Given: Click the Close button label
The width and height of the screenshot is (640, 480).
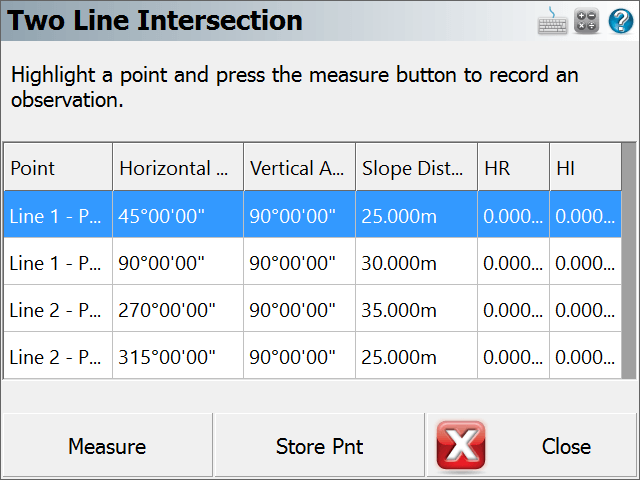Looking at the screenshot, I should [566, 446].
